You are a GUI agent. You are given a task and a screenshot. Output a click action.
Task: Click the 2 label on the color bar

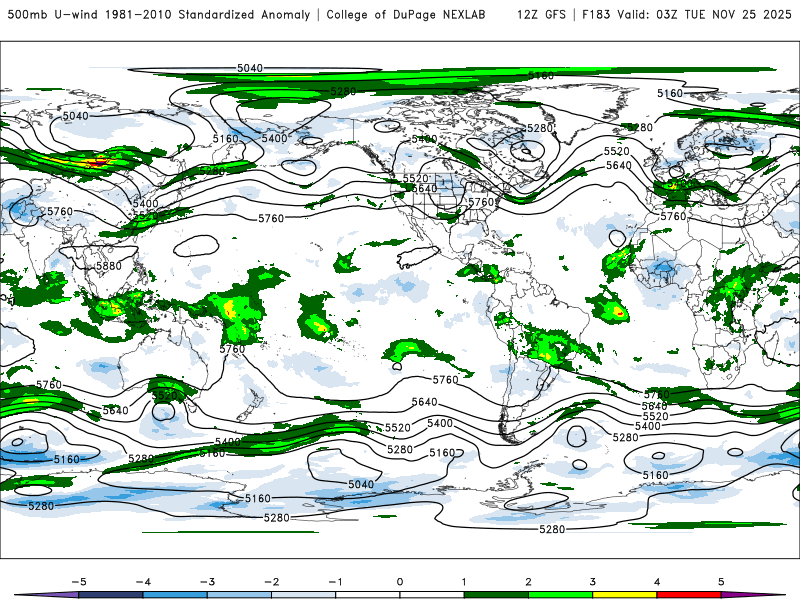point(528,582)
